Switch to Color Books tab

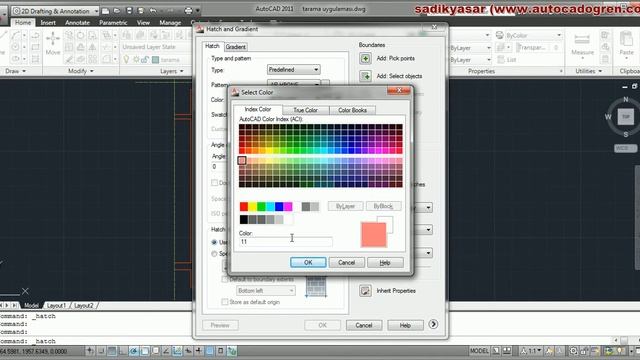pyautogui.click(x=352, y=110)
